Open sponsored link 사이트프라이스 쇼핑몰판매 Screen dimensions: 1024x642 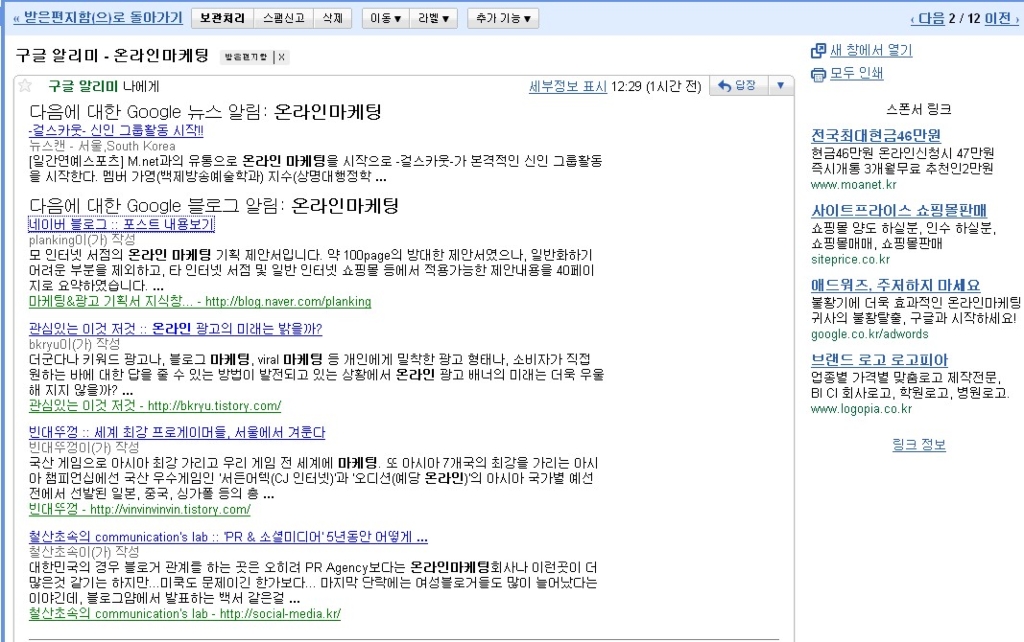tap(899, 210)
